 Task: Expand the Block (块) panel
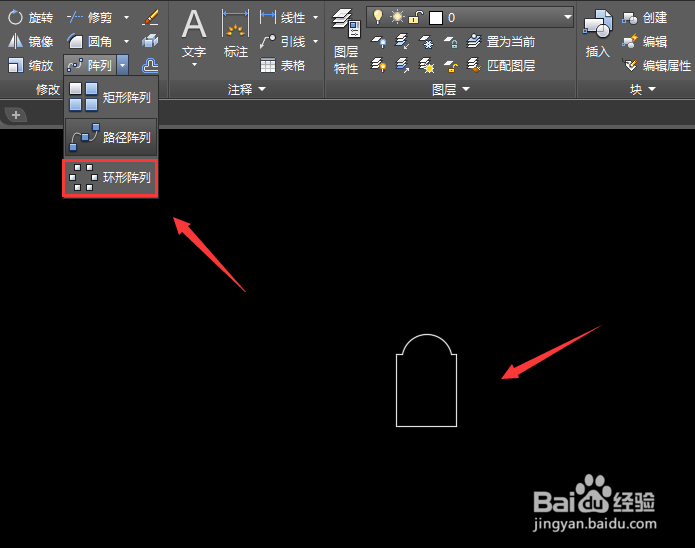click(643, 90)
